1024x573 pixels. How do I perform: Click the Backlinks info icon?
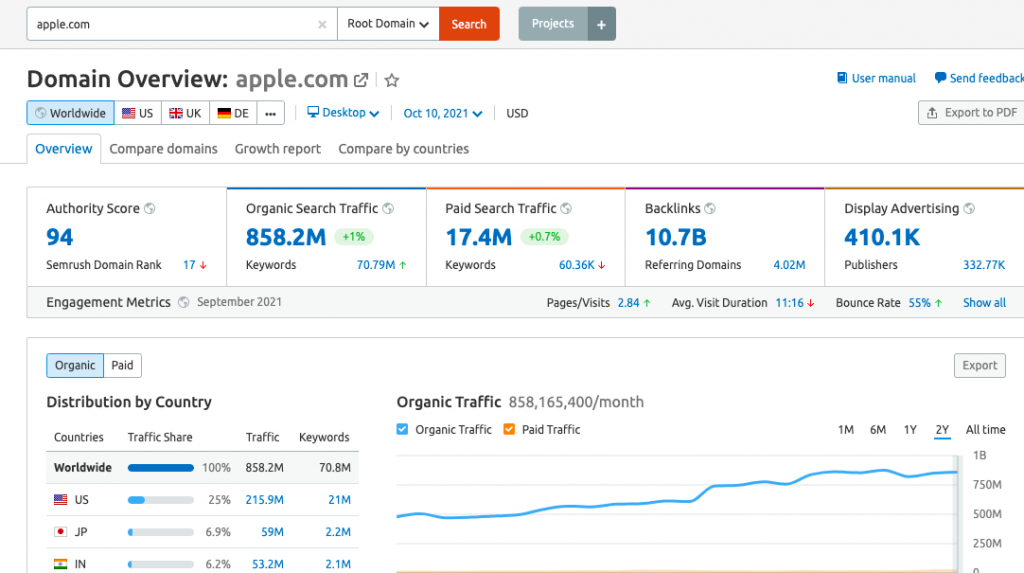710,208
